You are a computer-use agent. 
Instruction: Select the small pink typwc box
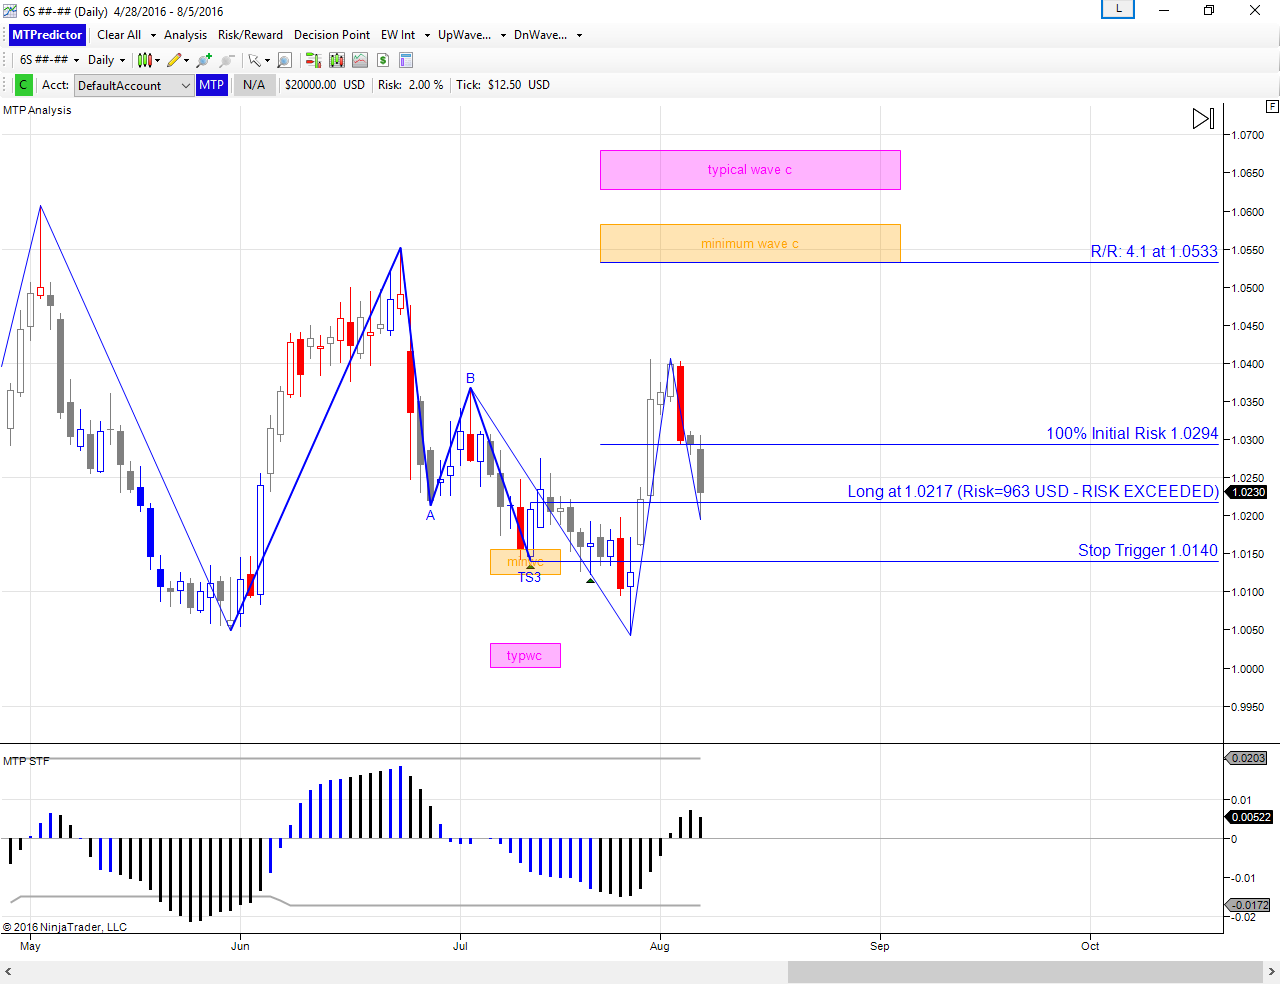(x=525, y=655)
